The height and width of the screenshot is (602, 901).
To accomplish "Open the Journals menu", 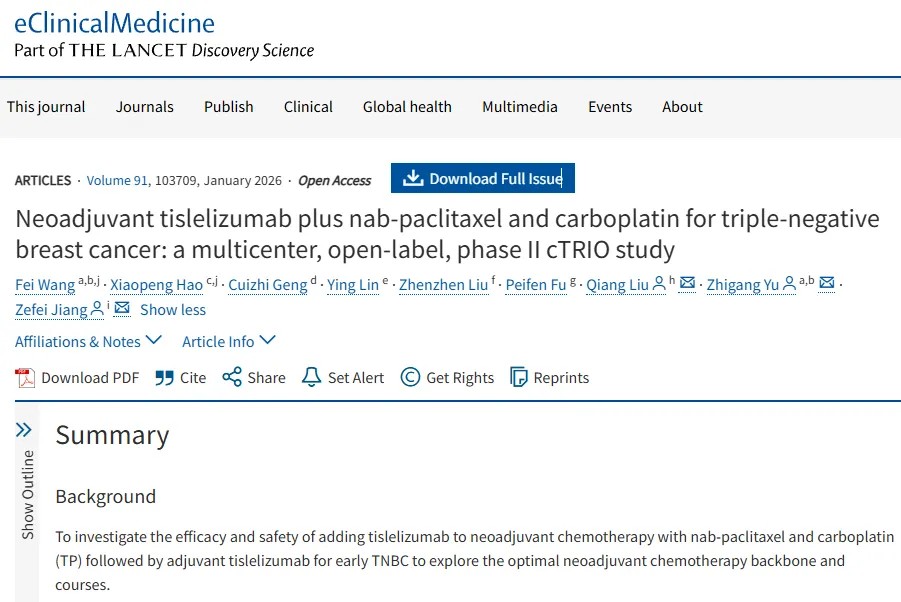I will pyautogui.click(x=144, y=107).
